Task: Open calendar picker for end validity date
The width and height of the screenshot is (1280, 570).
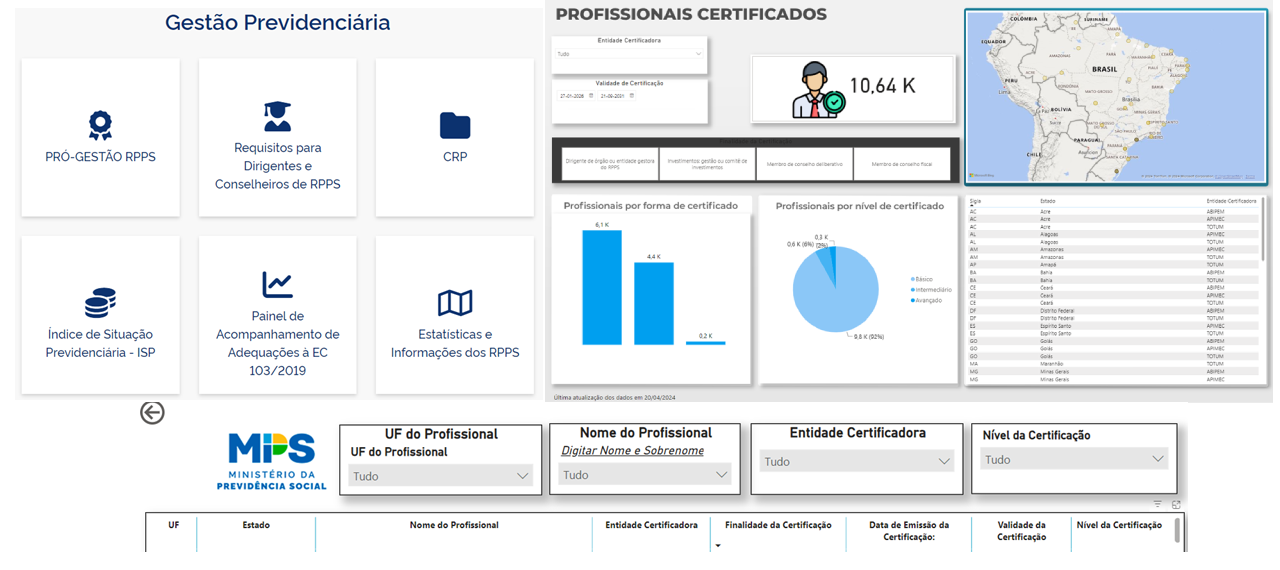Action: (632, 96)
